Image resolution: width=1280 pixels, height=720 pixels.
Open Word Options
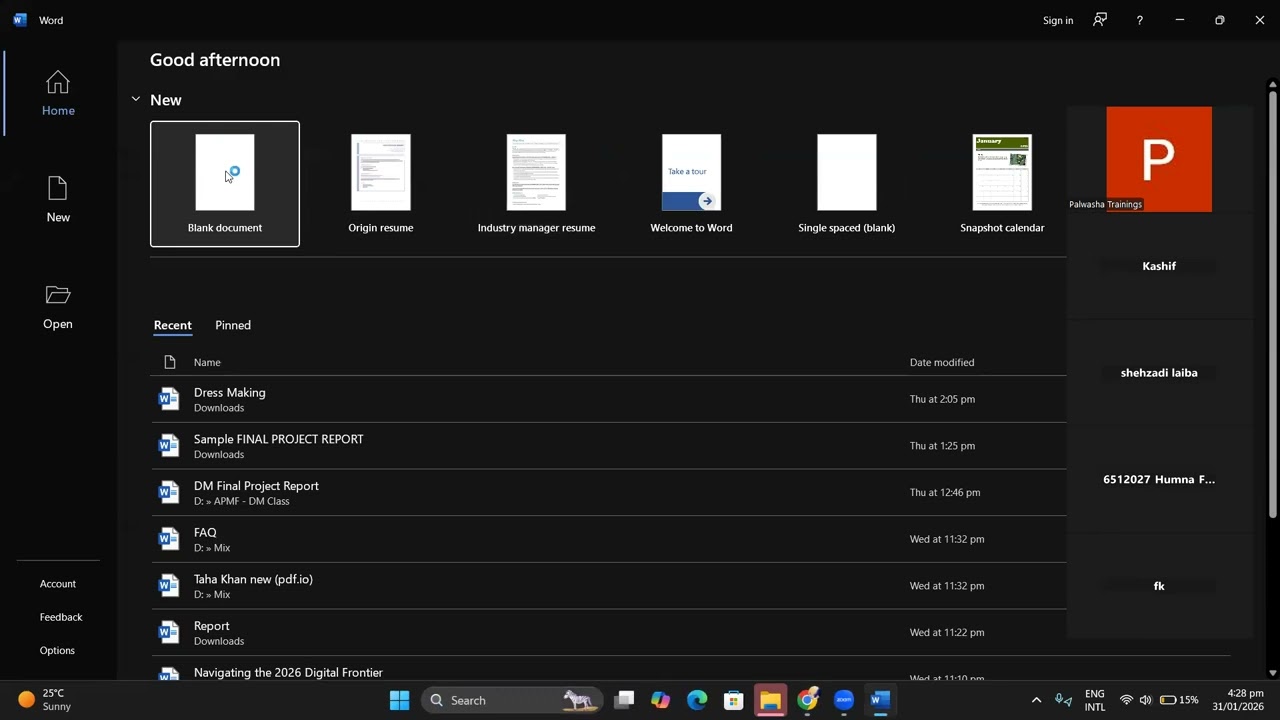(x=57, y=650)
